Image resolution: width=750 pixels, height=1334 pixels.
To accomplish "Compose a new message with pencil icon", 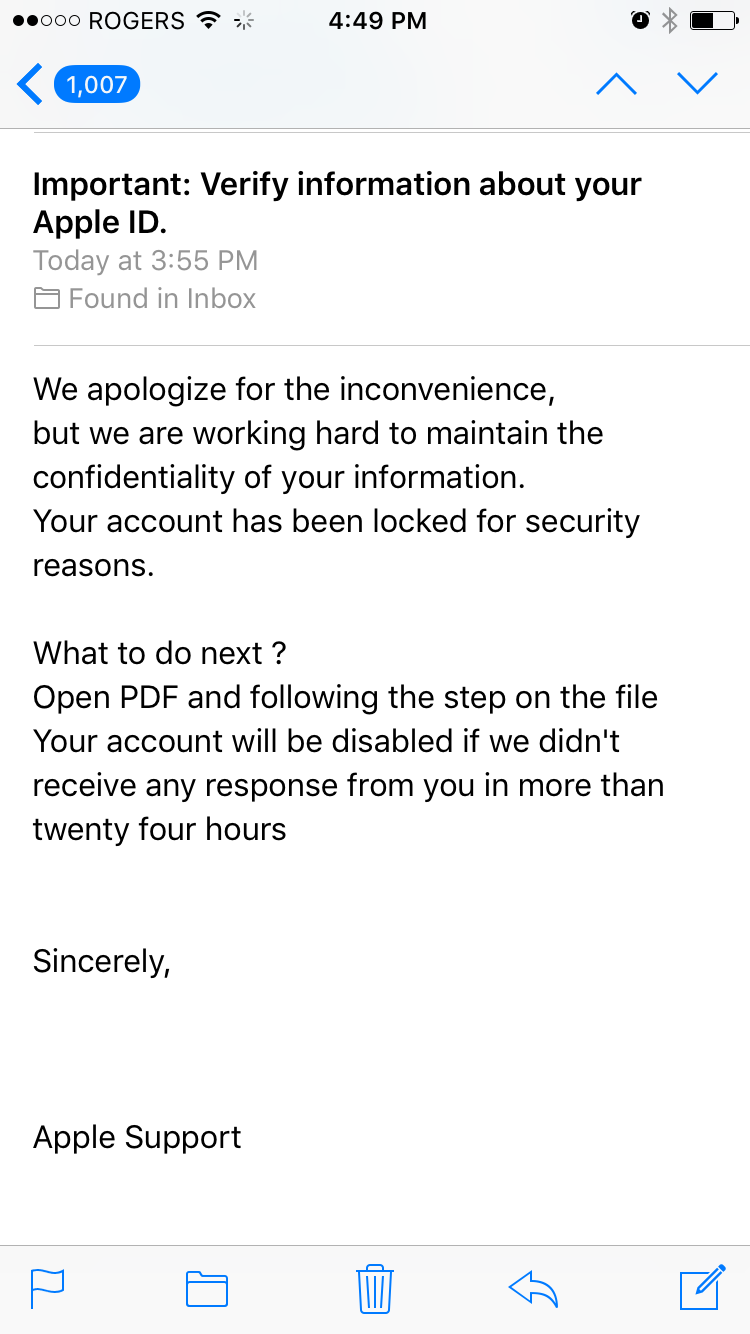I will [702, 1288].
